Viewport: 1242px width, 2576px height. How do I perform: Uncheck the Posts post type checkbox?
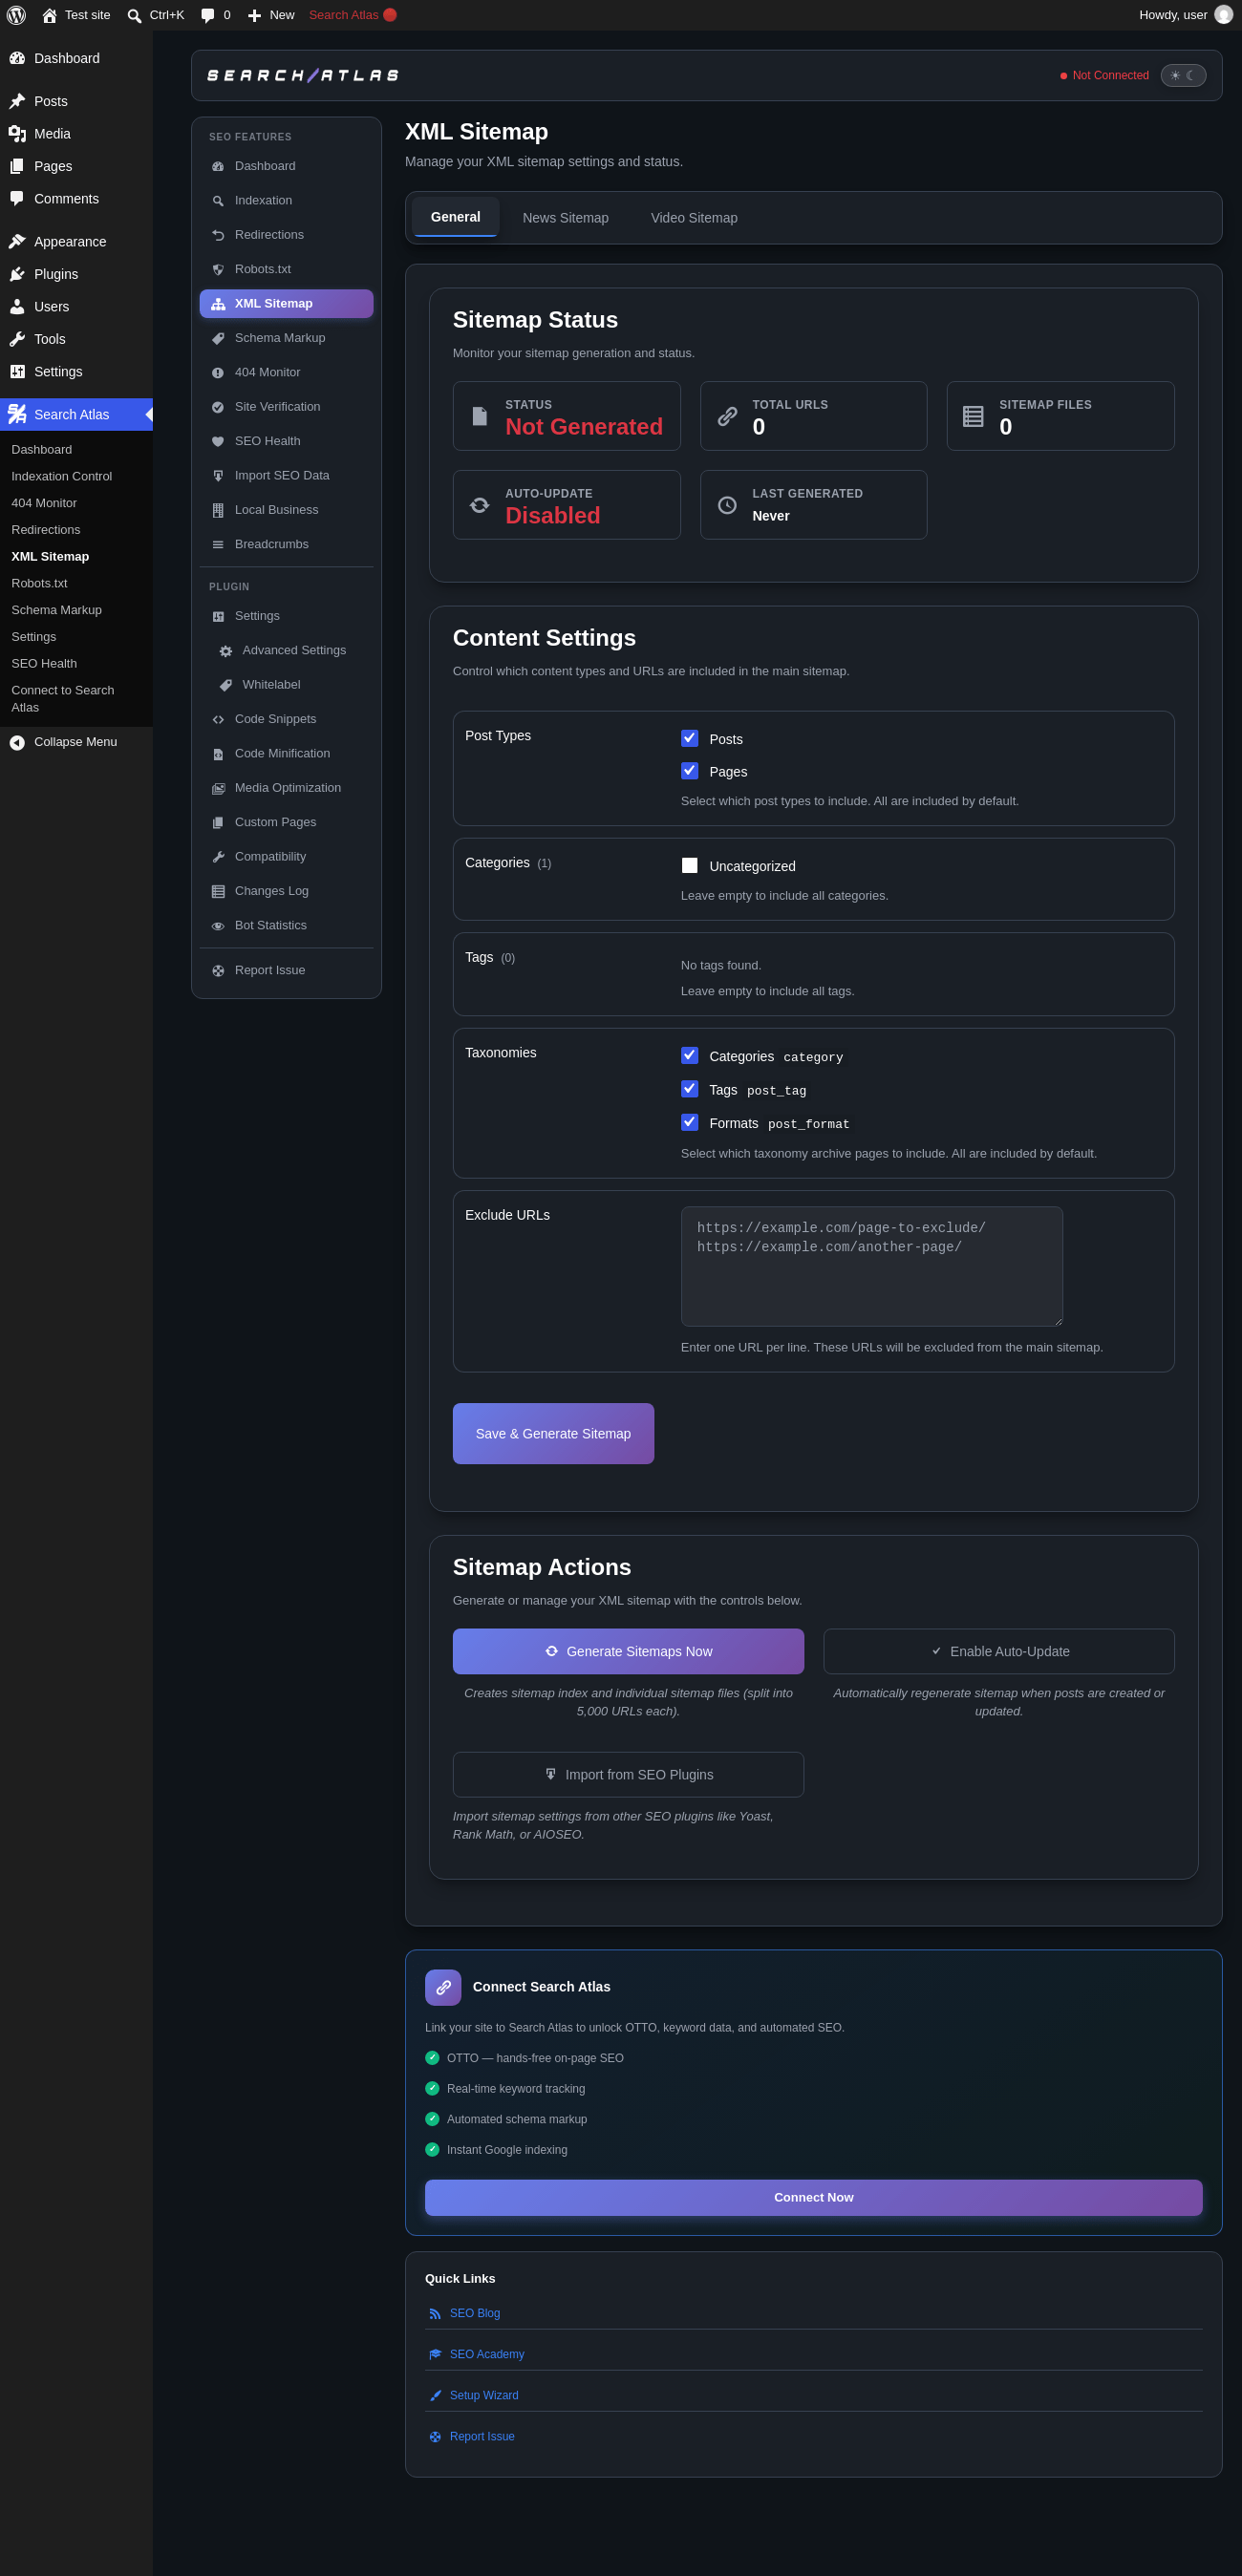tap(689, 738)
